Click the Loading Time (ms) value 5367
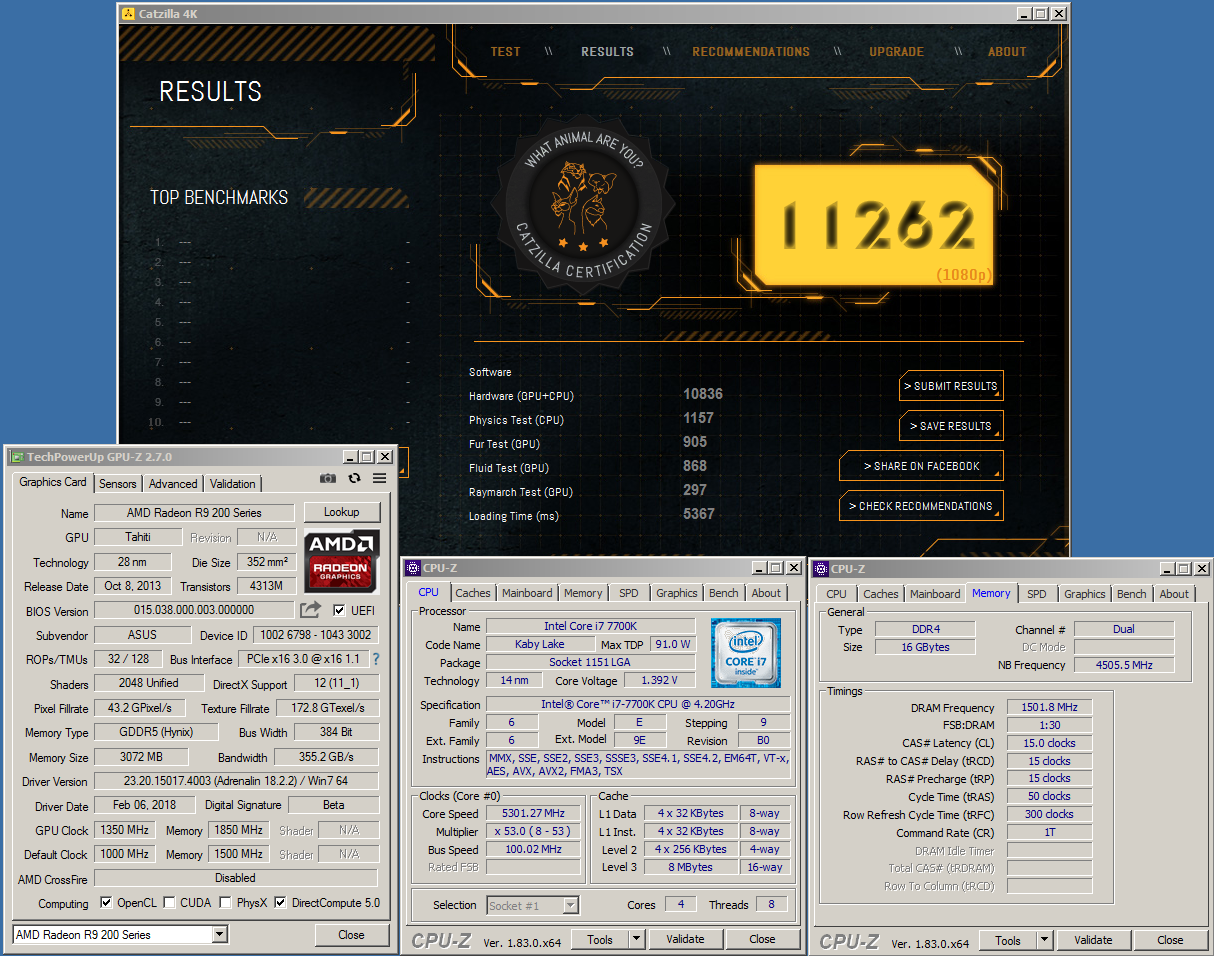This screenshot has height=956, width=1214. point(699,514)
